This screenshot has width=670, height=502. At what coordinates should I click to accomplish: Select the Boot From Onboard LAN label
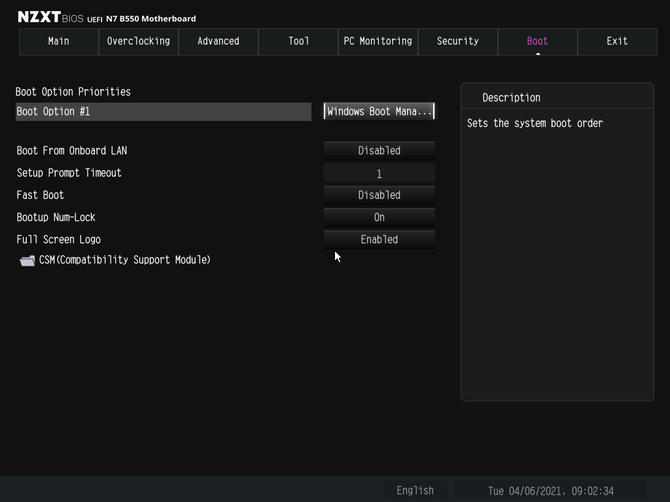pyautogui.click(x=72, y=151)
